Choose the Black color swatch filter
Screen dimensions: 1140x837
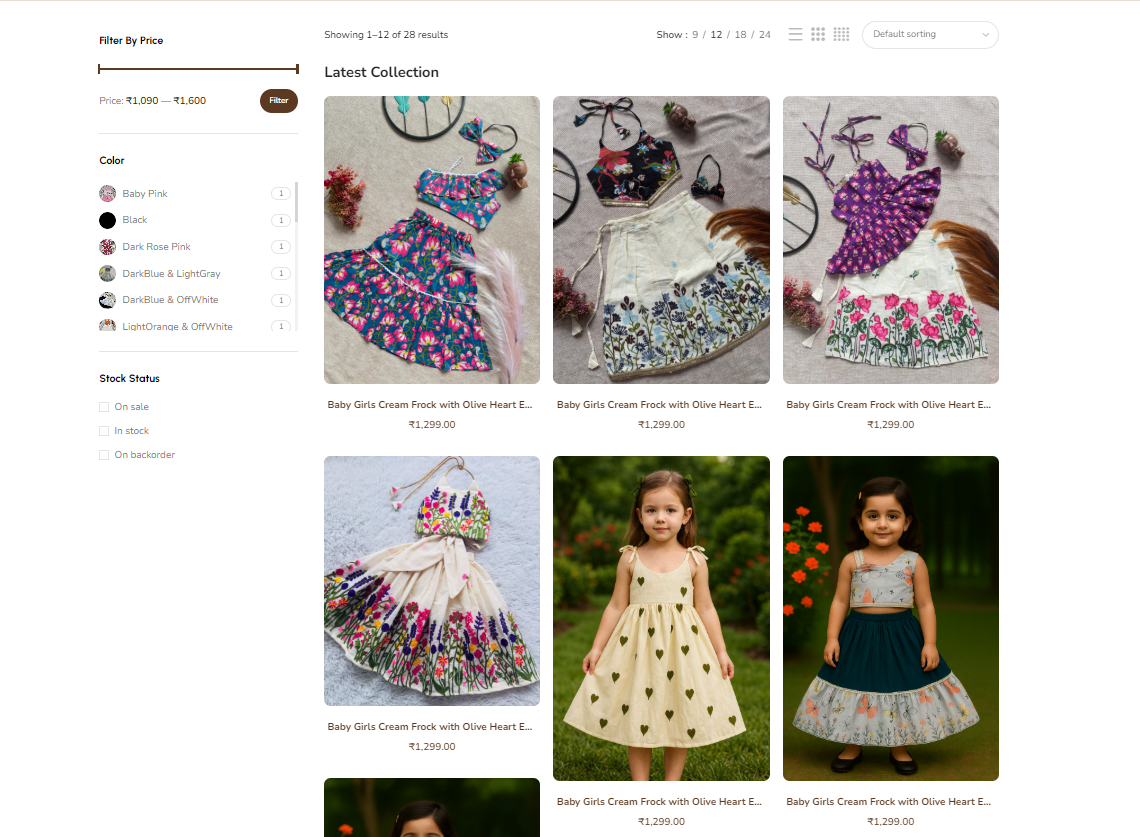click(108, 220)
